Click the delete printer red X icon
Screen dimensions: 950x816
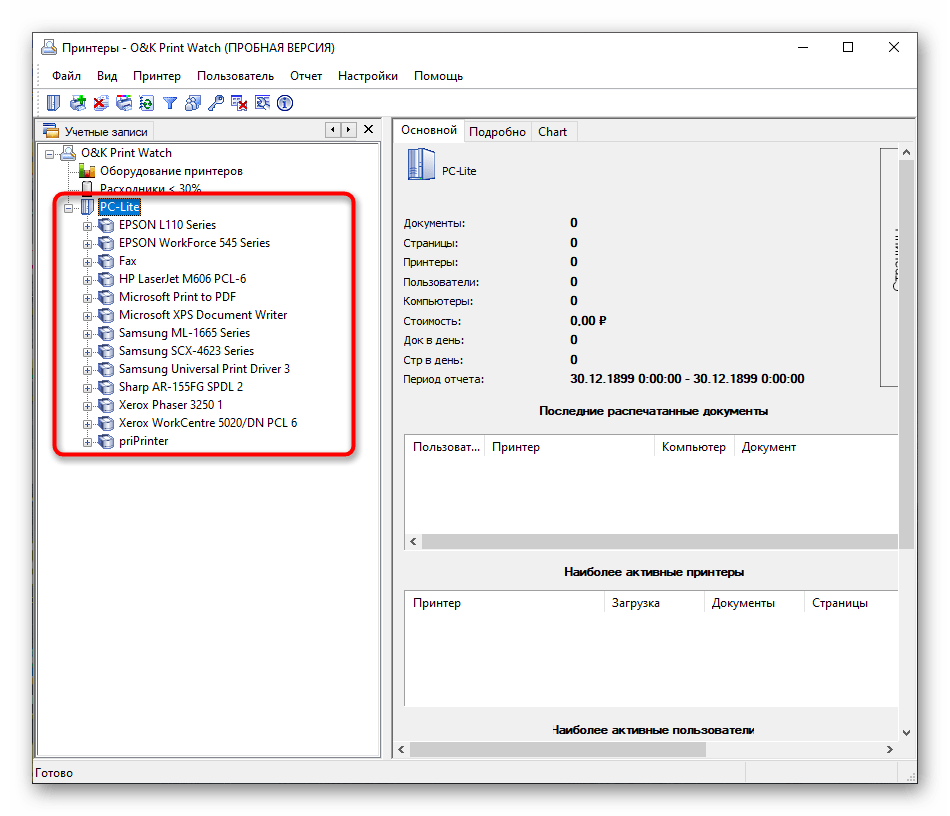(101, 103)
